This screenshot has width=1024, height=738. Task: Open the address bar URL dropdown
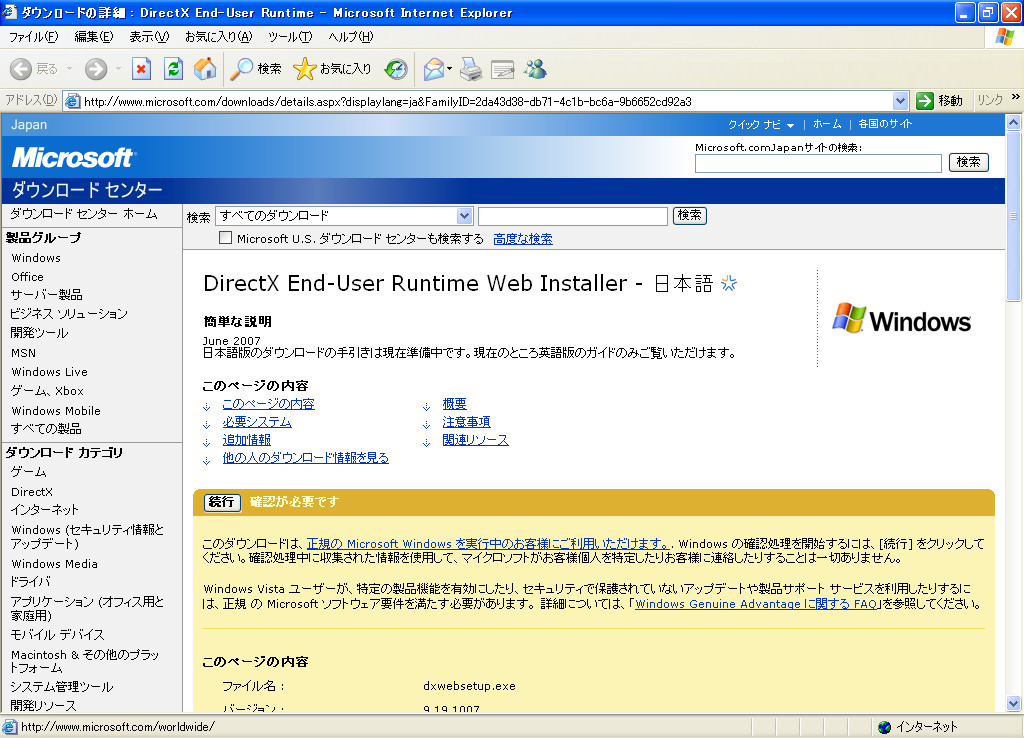900,101
